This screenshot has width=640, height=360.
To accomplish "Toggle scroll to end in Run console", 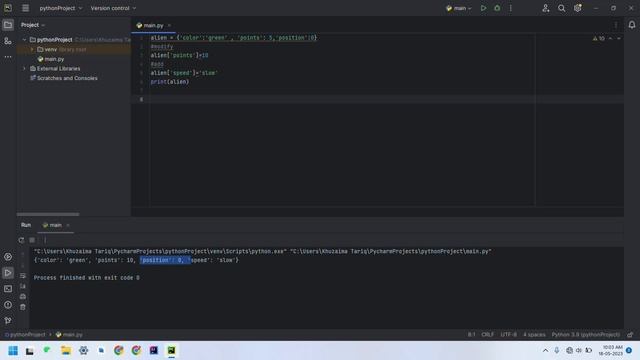I will [x=23, y=286].
